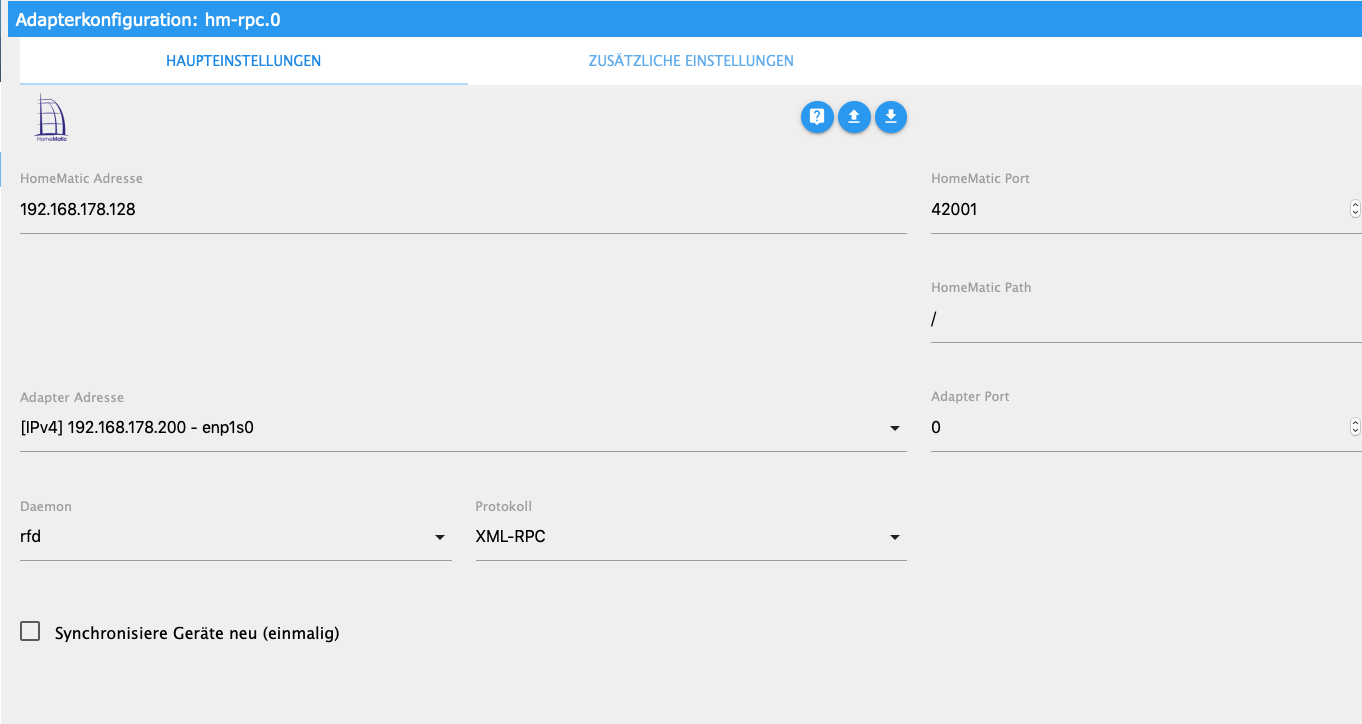Switch to the Haupteinstellungen tab
Viewport: 1362px width, 724px height.
(x=243, y=61)
